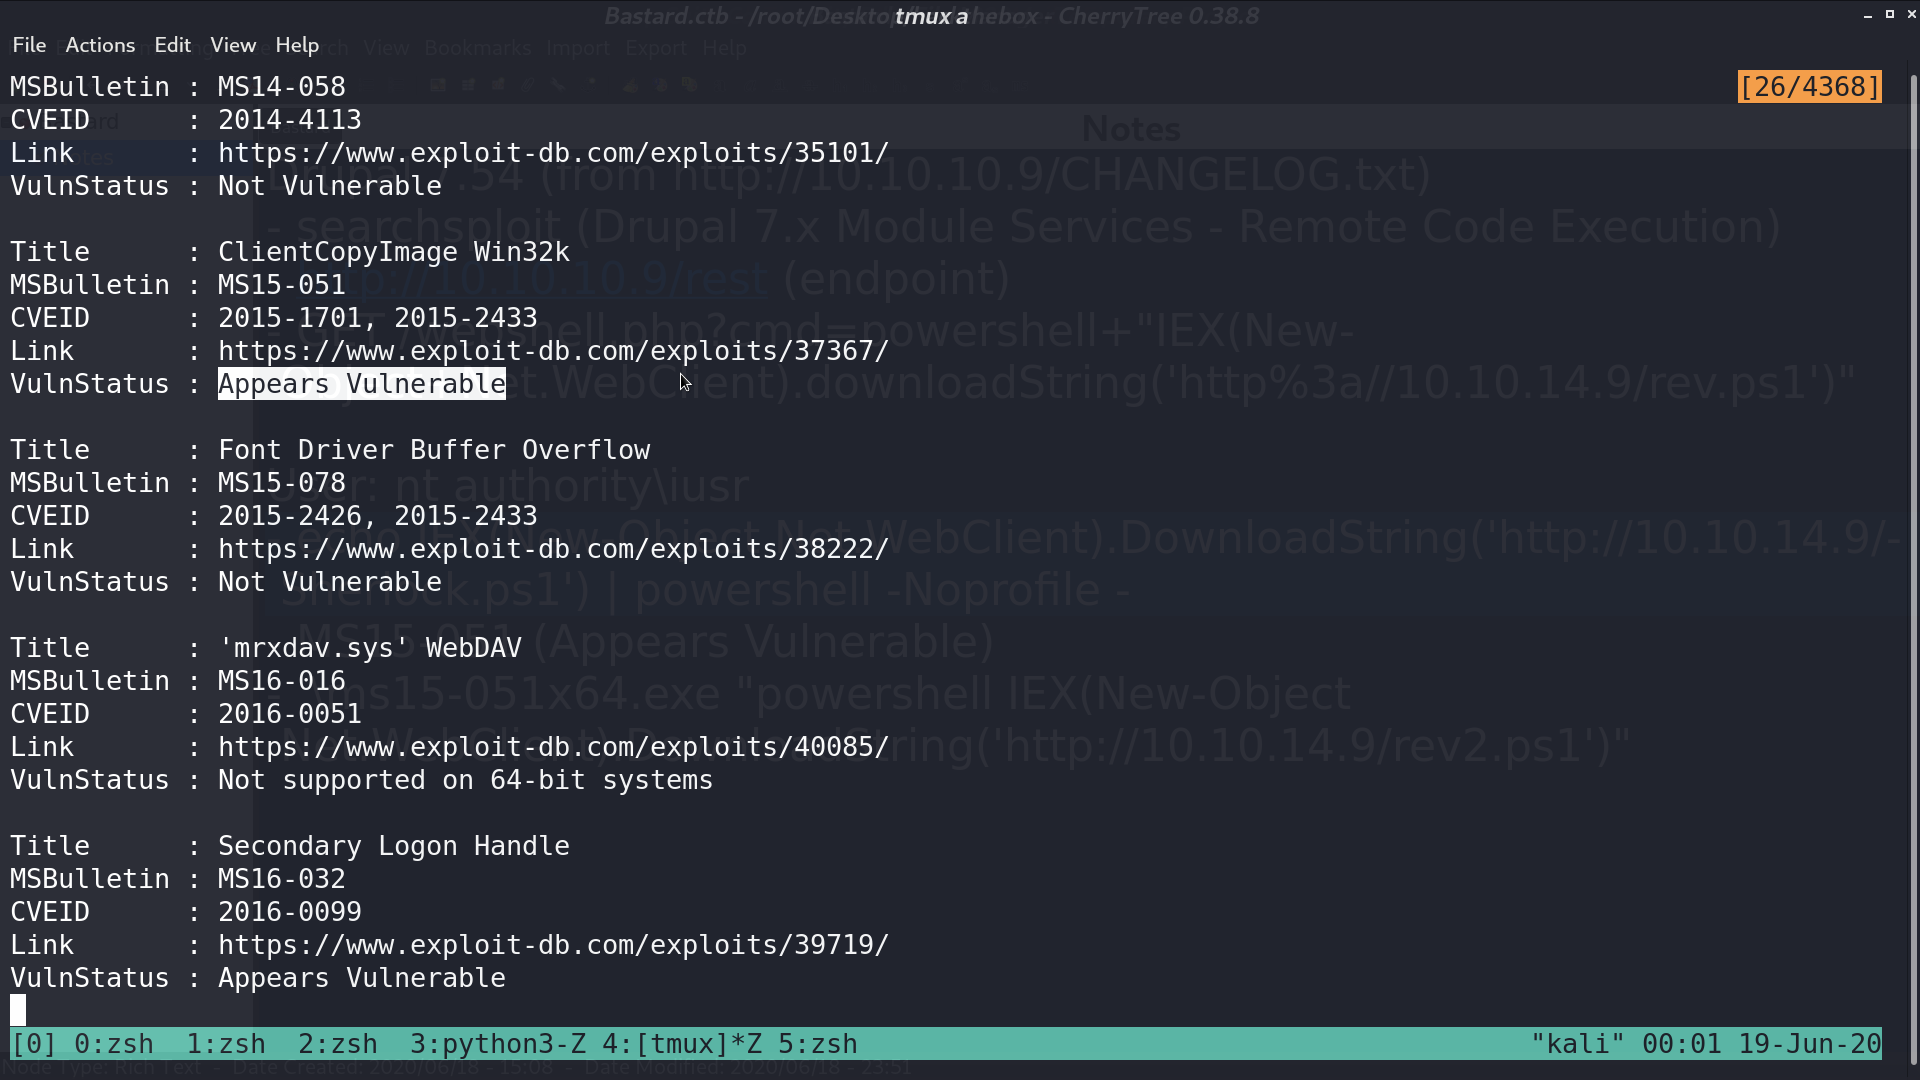
Task: Click the [26/4368] scroll position indicator
Action: pos(1809,87)
